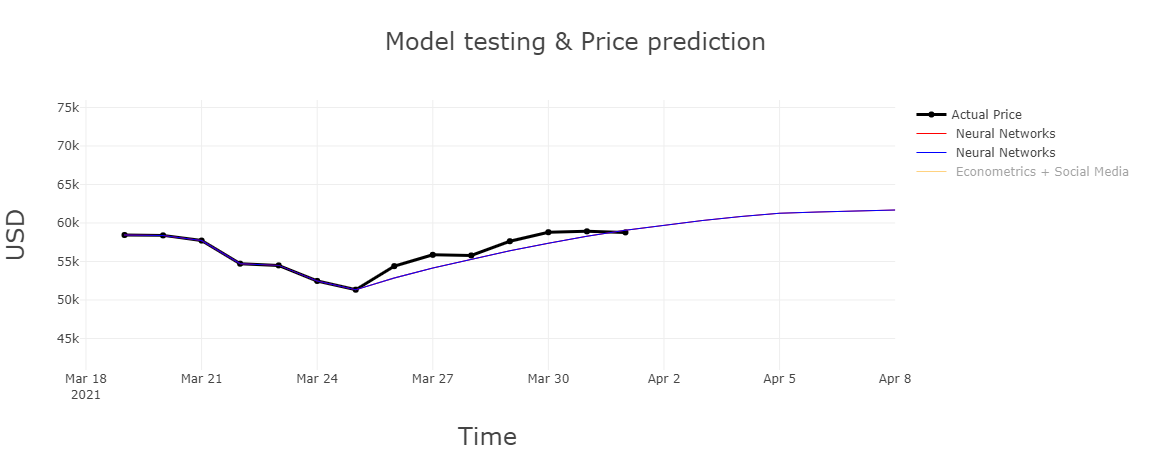Toggle the Actual Price legend entry

tap(986, 114)
